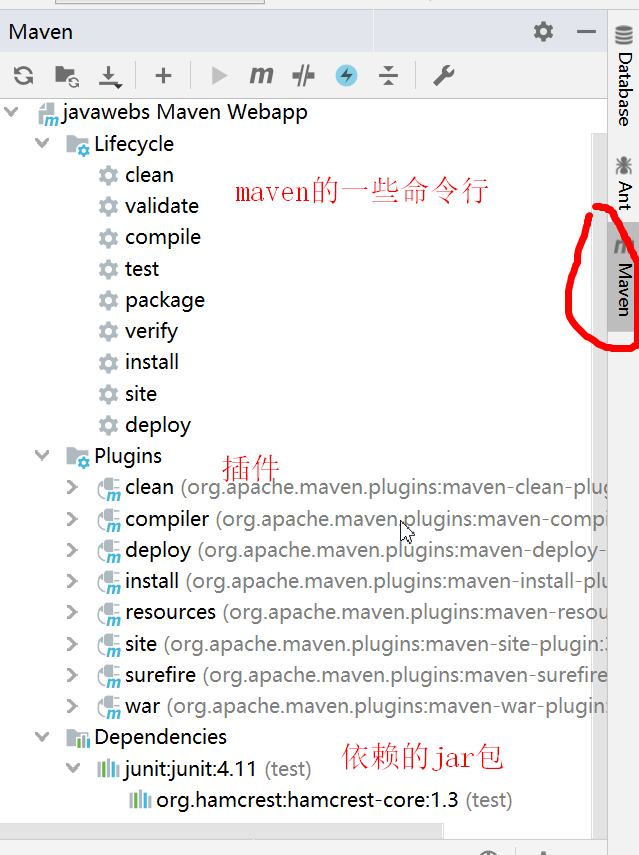This screenshot has width=639, height=855.
Task: Select site lifecycle goal
Action: [141, 394]
